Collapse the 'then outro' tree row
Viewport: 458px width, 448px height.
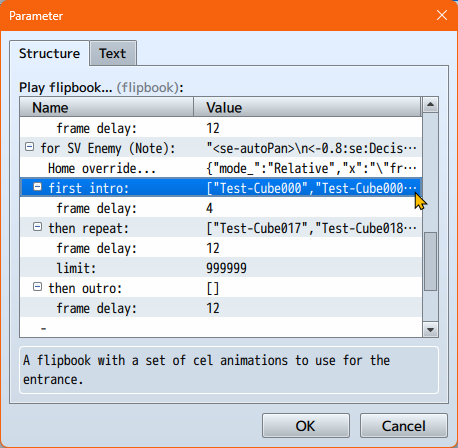pyautogui.click(x=38, y=287)
